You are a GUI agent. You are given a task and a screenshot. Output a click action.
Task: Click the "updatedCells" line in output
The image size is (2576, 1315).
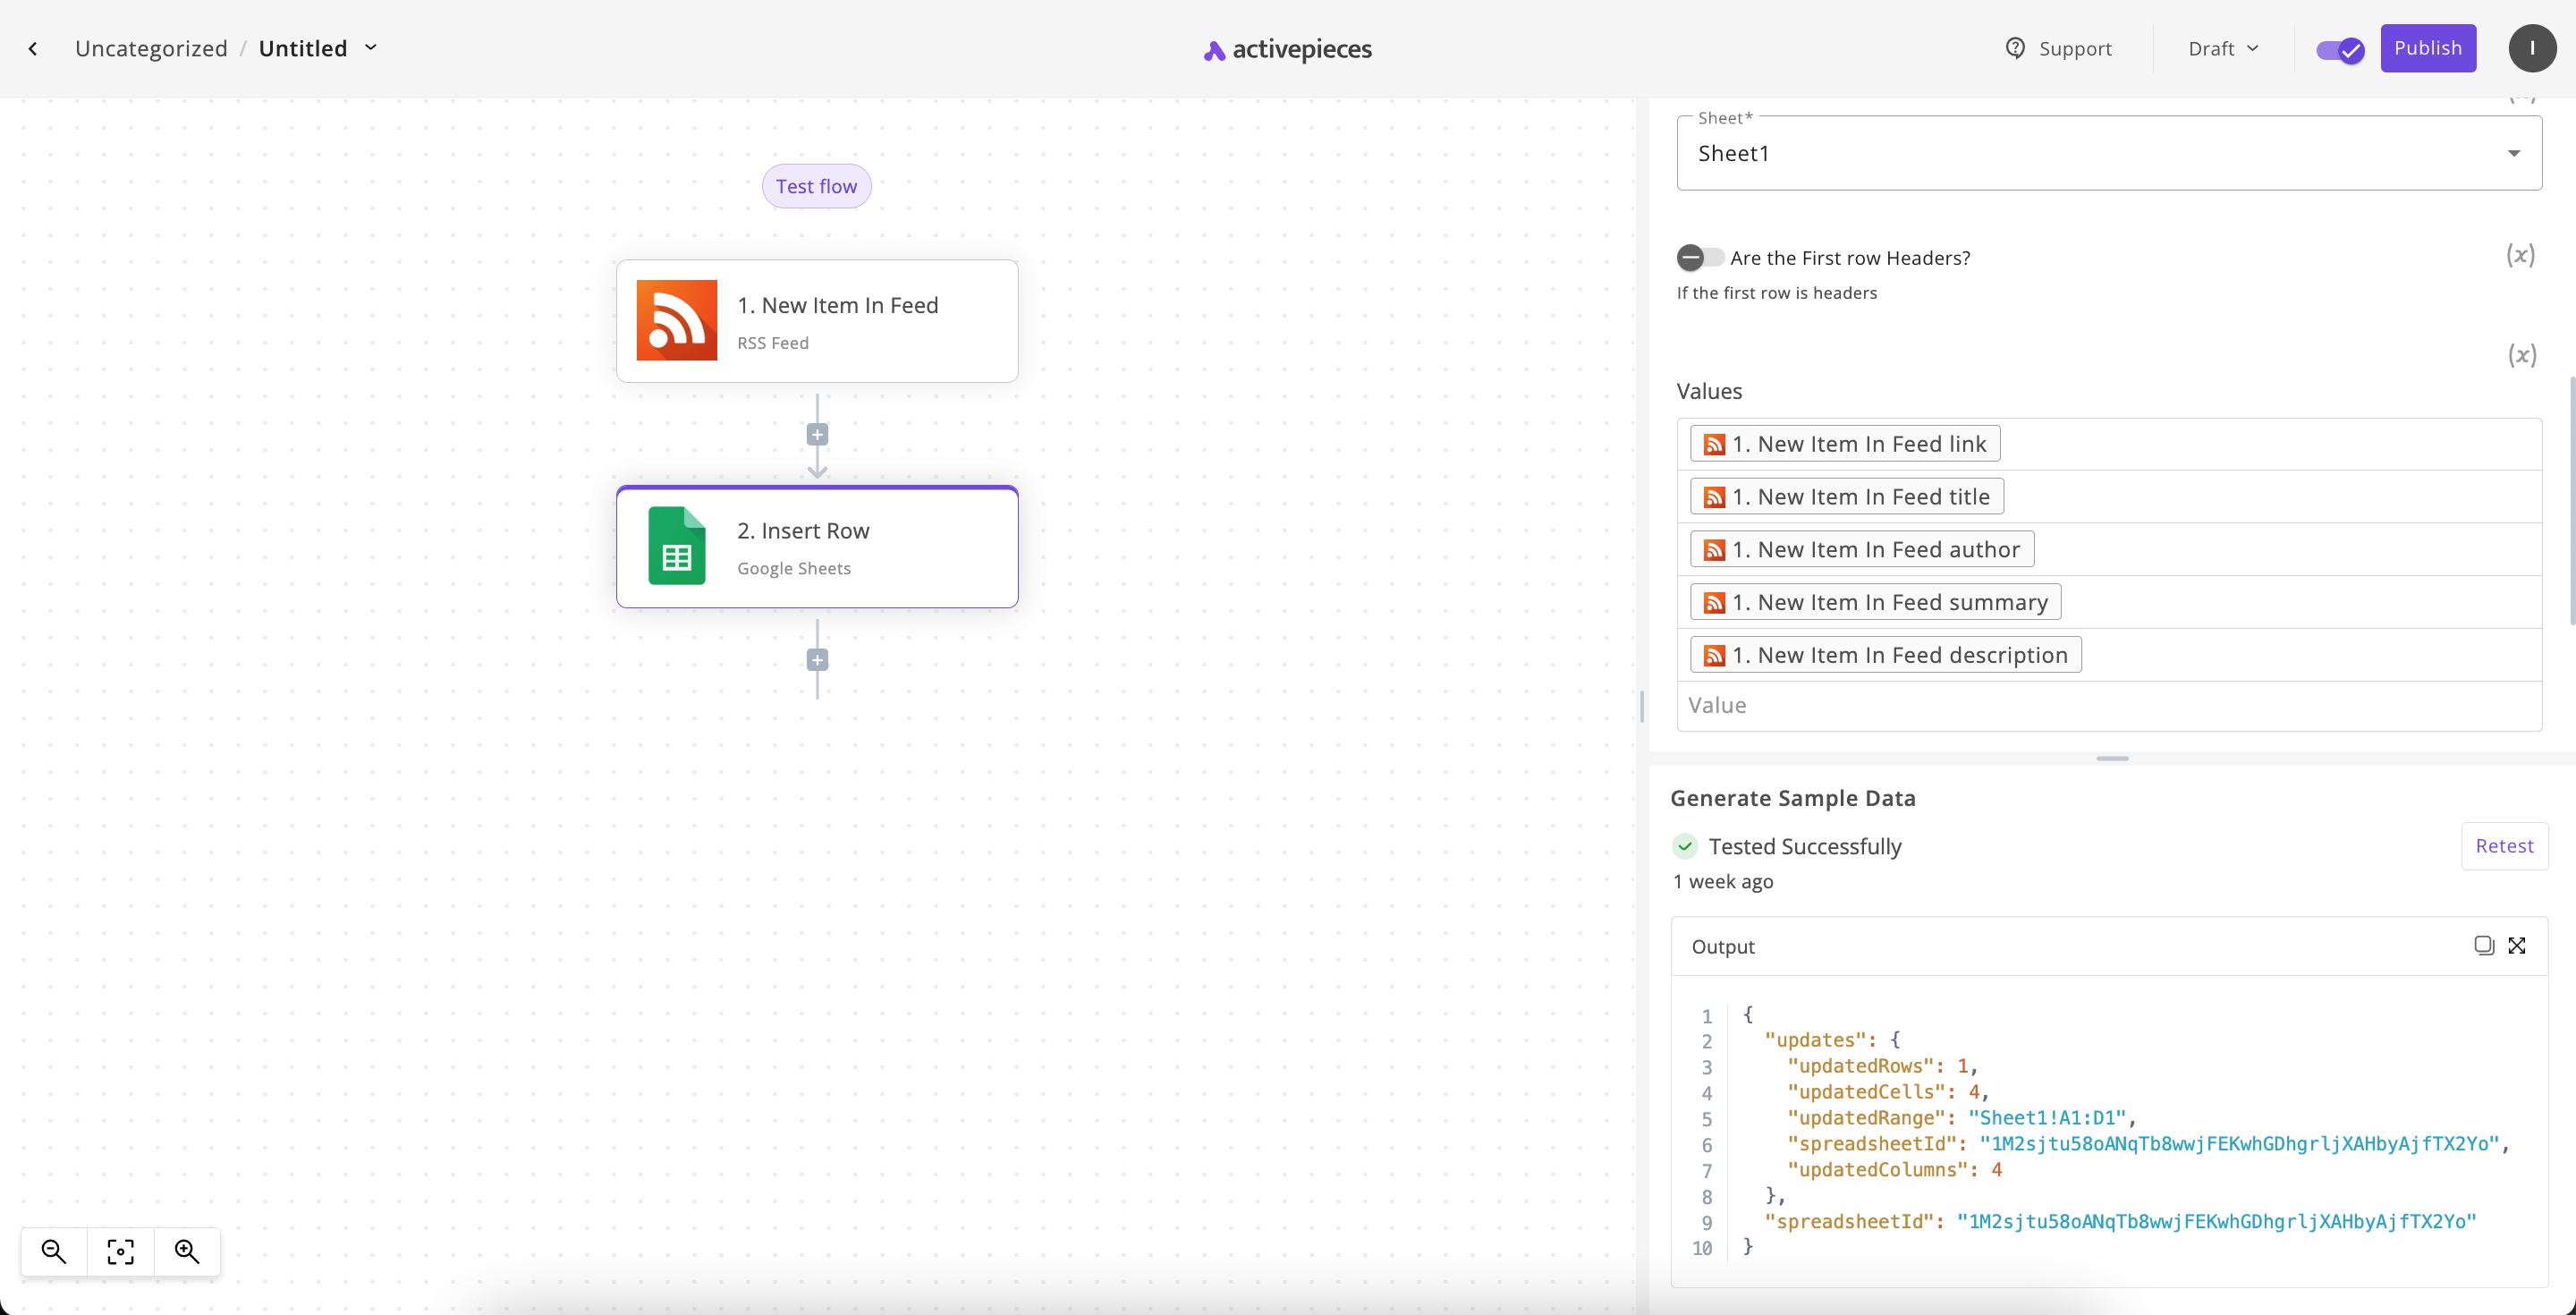tap(1888, 1092)
